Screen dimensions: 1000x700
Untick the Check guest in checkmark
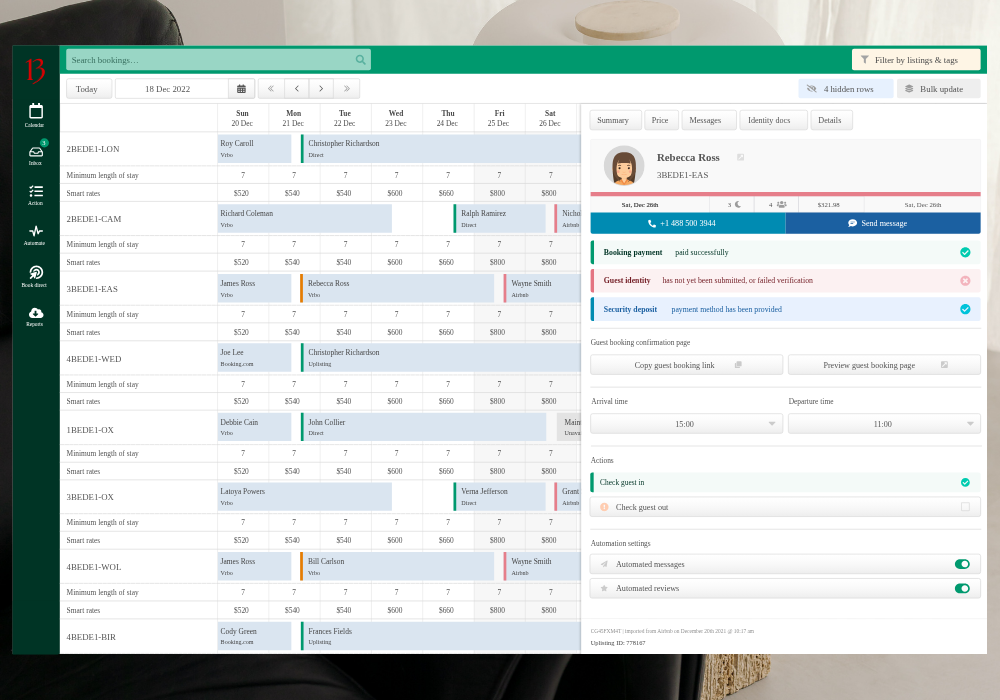(x=965, y=483)
